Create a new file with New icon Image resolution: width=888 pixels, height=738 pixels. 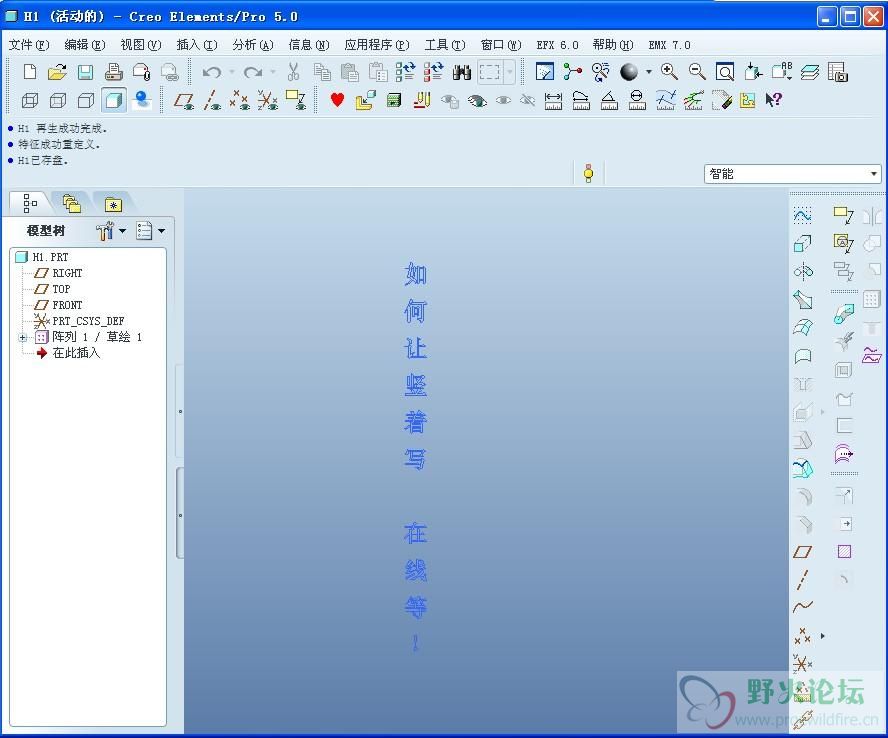coord(29,72)
